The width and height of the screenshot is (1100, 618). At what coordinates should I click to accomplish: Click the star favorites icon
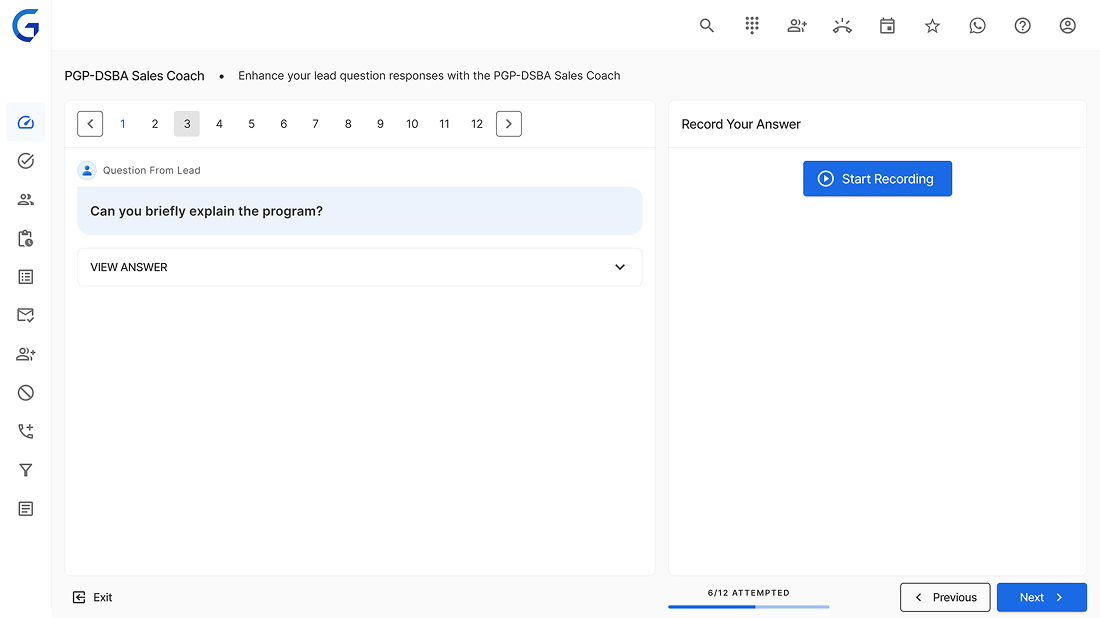[x=932, y=26]
